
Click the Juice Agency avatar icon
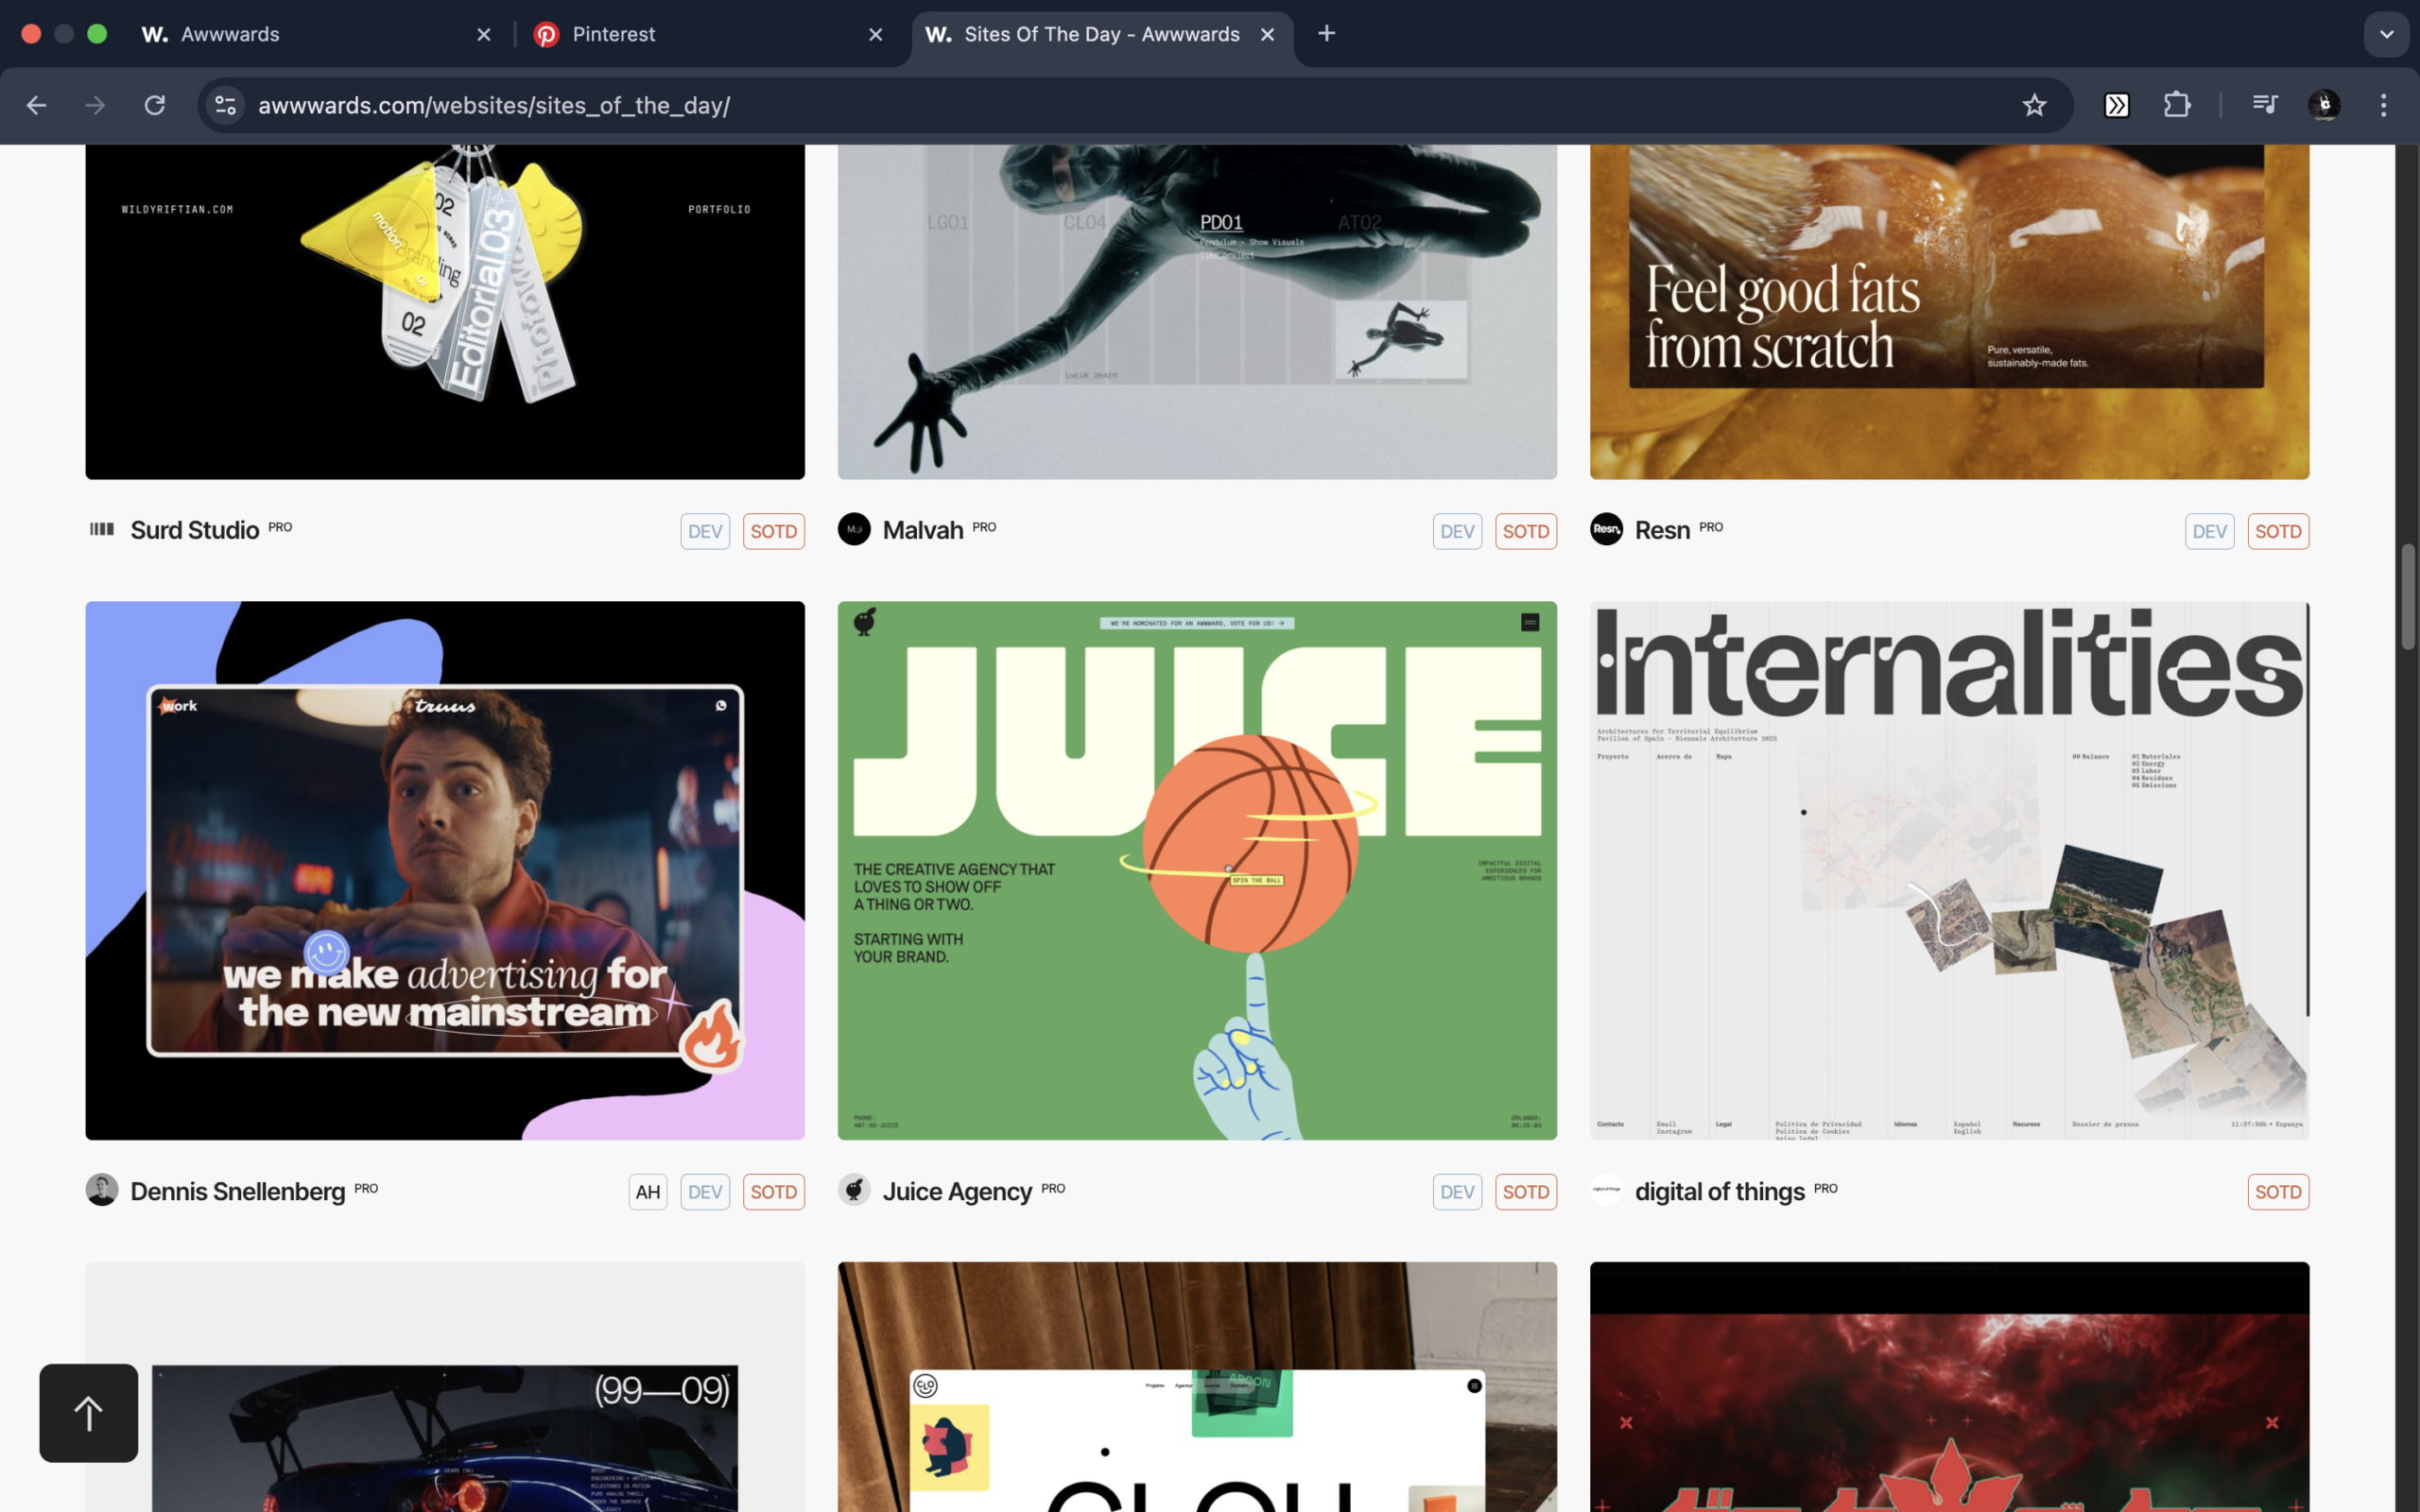click(x=854, y=1190)
